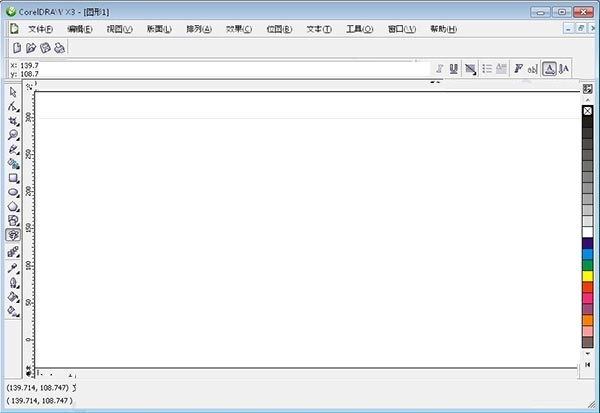Expand the Shape tool flyout
Screen dimensions: 600x413
point(14,105)
